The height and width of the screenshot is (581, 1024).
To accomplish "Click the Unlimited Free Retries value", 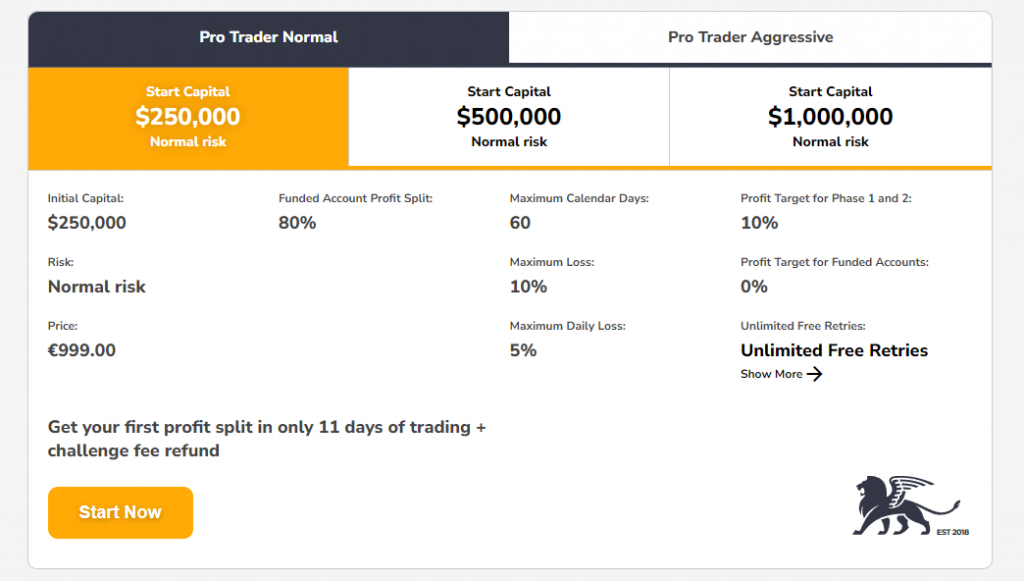I will click(x=834, y=350).
